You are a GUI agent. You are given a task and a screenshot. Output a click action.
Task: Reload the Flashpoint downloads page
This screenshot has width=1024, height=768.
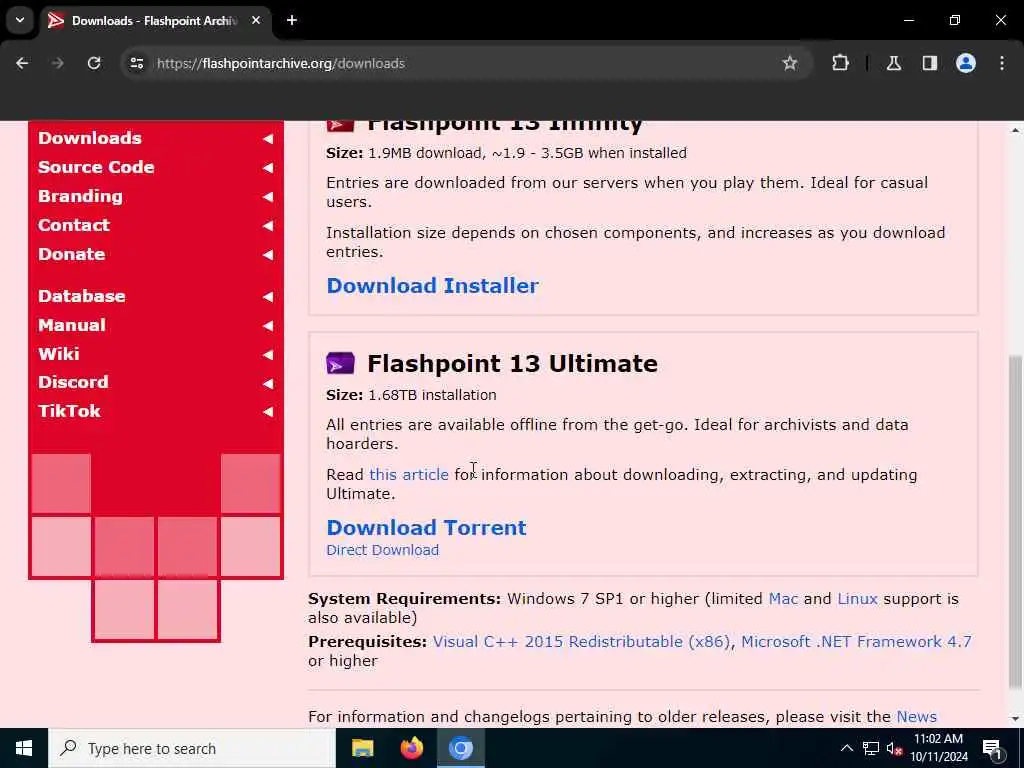point(94,63)
